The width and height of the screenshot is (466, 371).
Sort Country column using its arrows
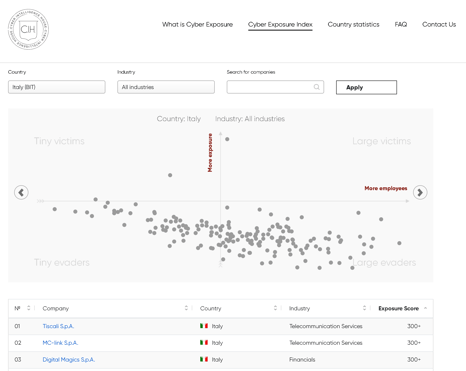275,308
